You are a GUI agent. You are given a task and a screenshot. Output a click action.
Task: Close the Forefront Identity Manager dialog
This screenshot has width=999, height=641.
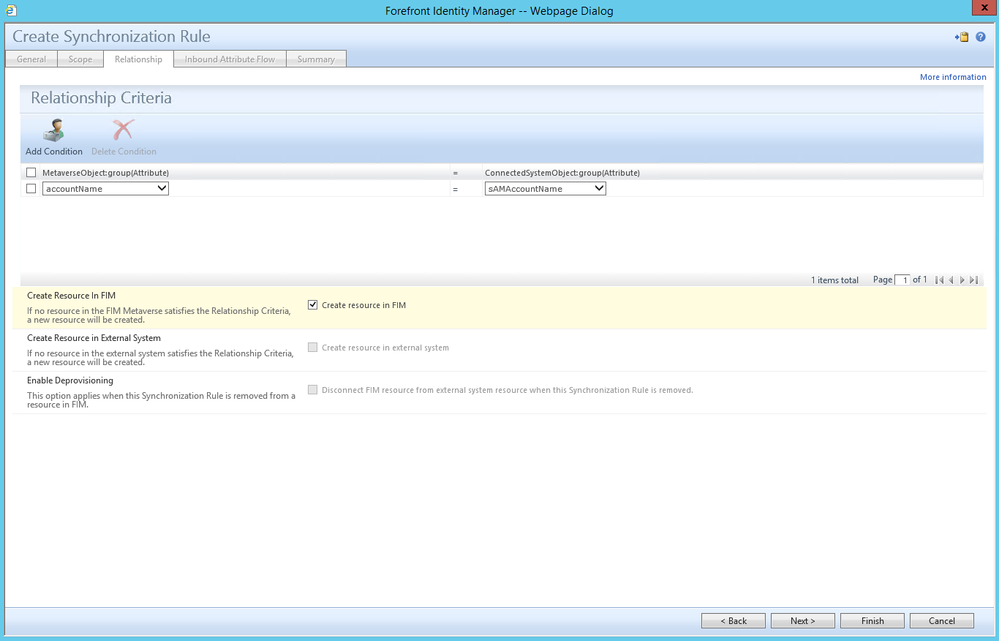985,8
